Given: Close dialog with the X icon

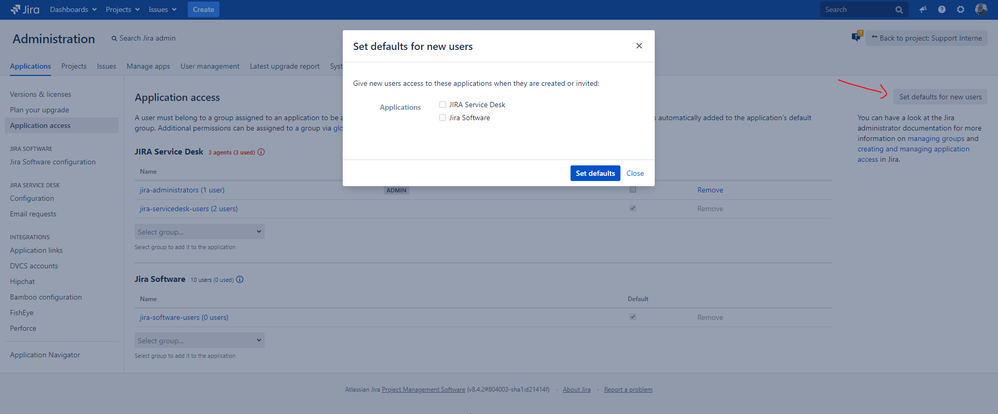Looking at the screenshot, I should coord(639,46).
